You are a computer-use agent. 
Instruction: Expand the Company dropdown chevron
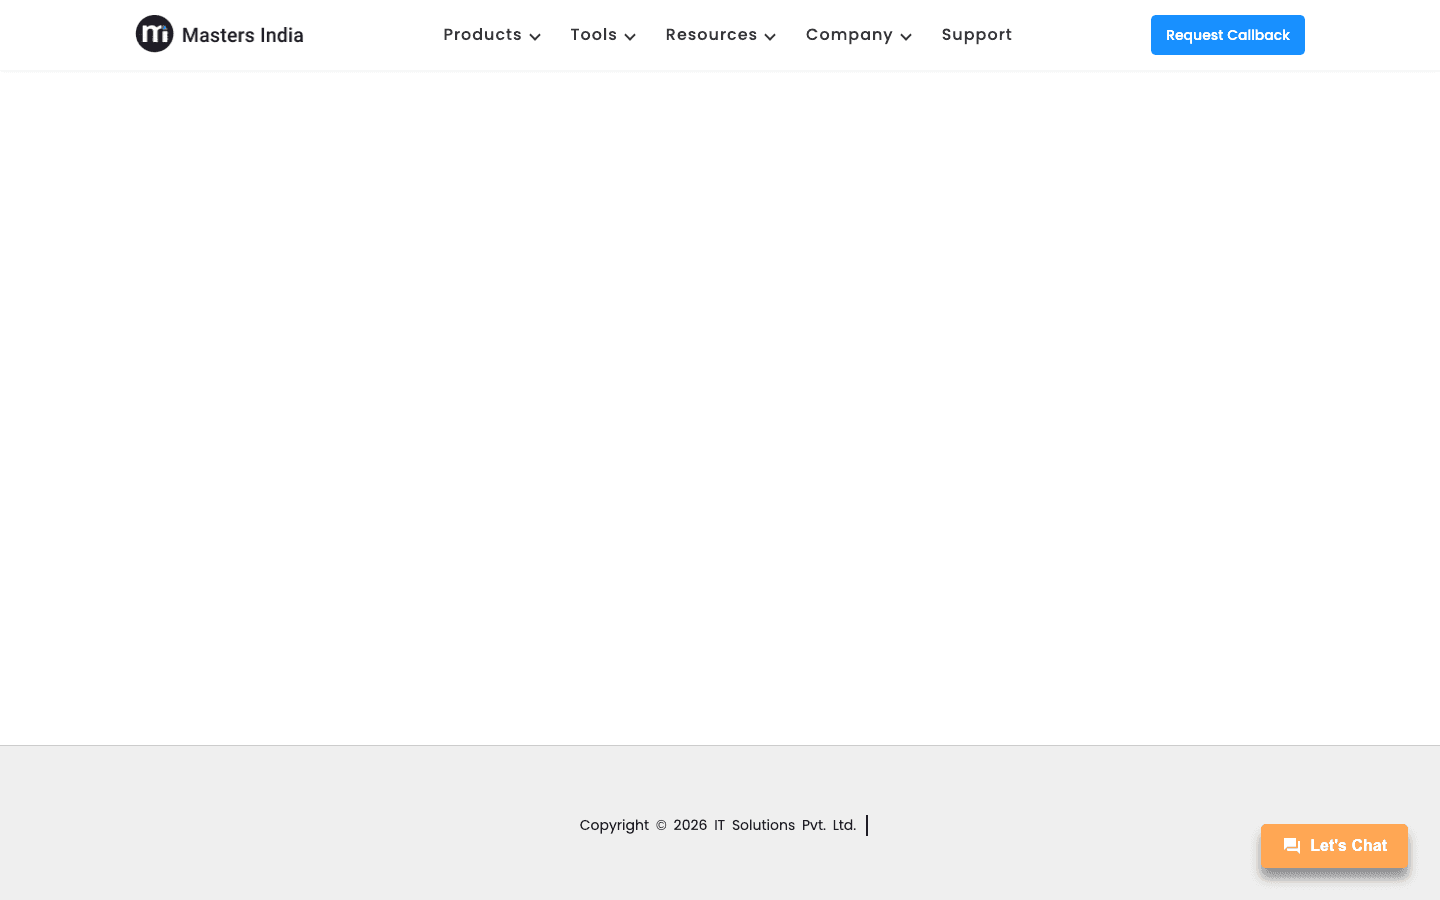(906, 37)
